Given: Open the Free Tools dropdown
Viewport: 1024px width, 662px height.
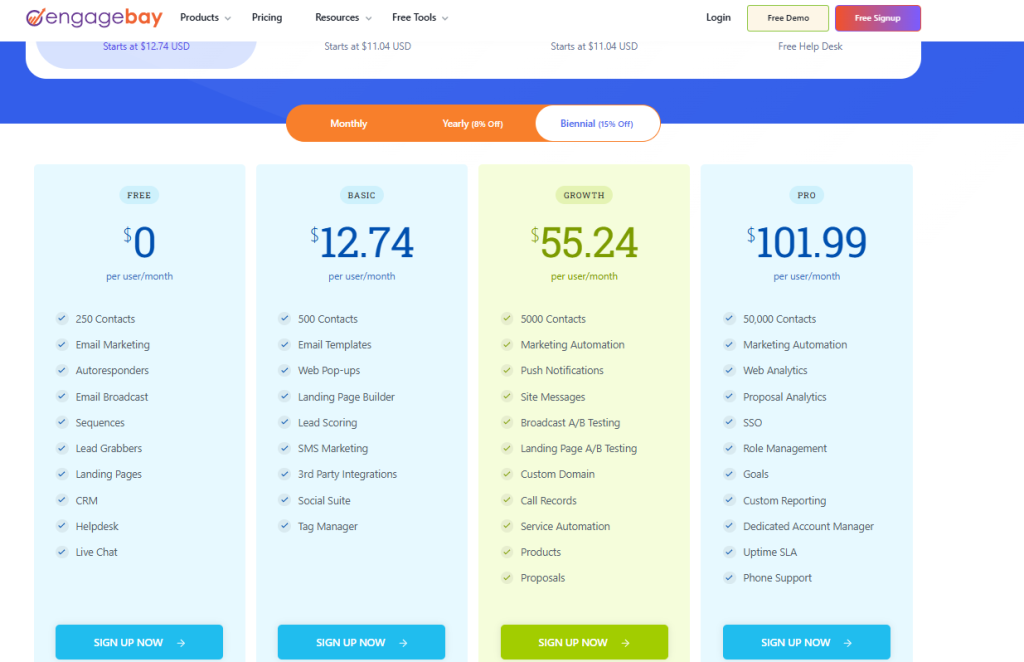Looking at the screenshot, I should point(420,18).
